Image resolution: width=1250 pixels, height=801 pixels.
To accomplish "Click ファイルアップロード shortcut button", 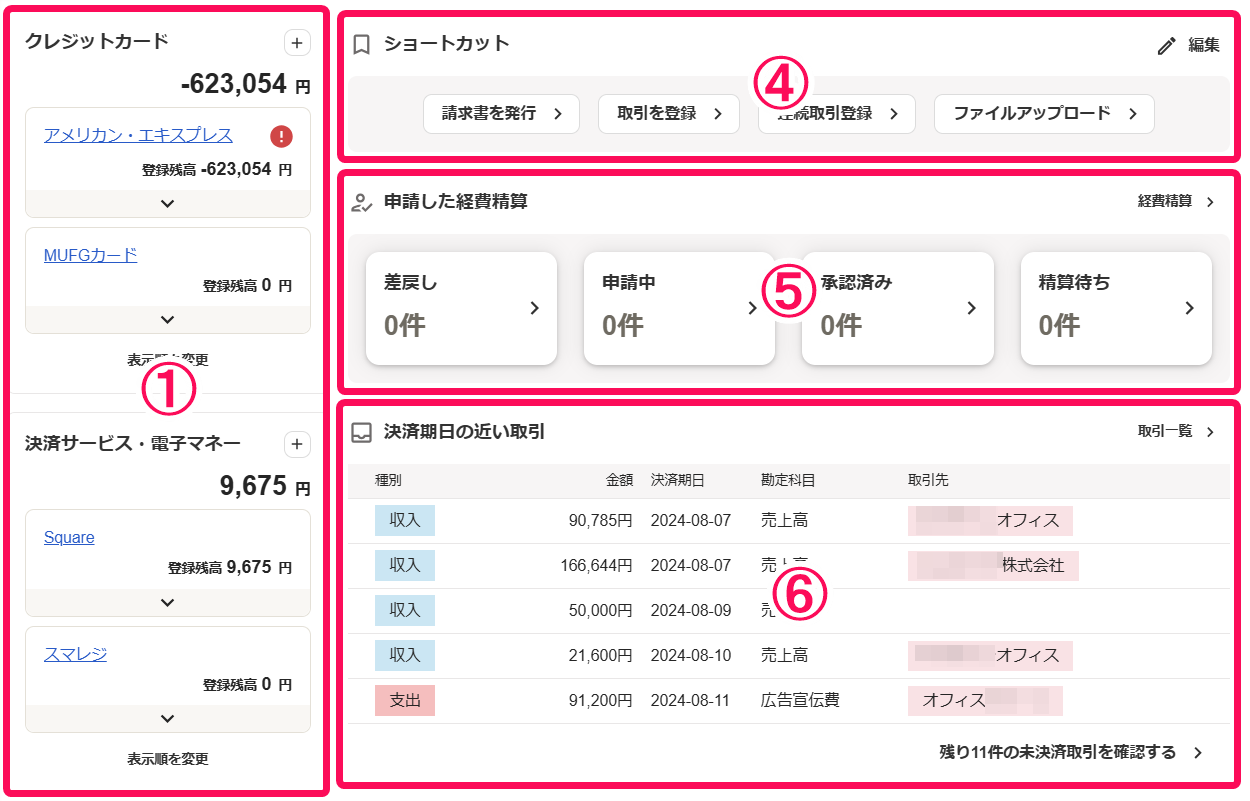I will 1044,114.
